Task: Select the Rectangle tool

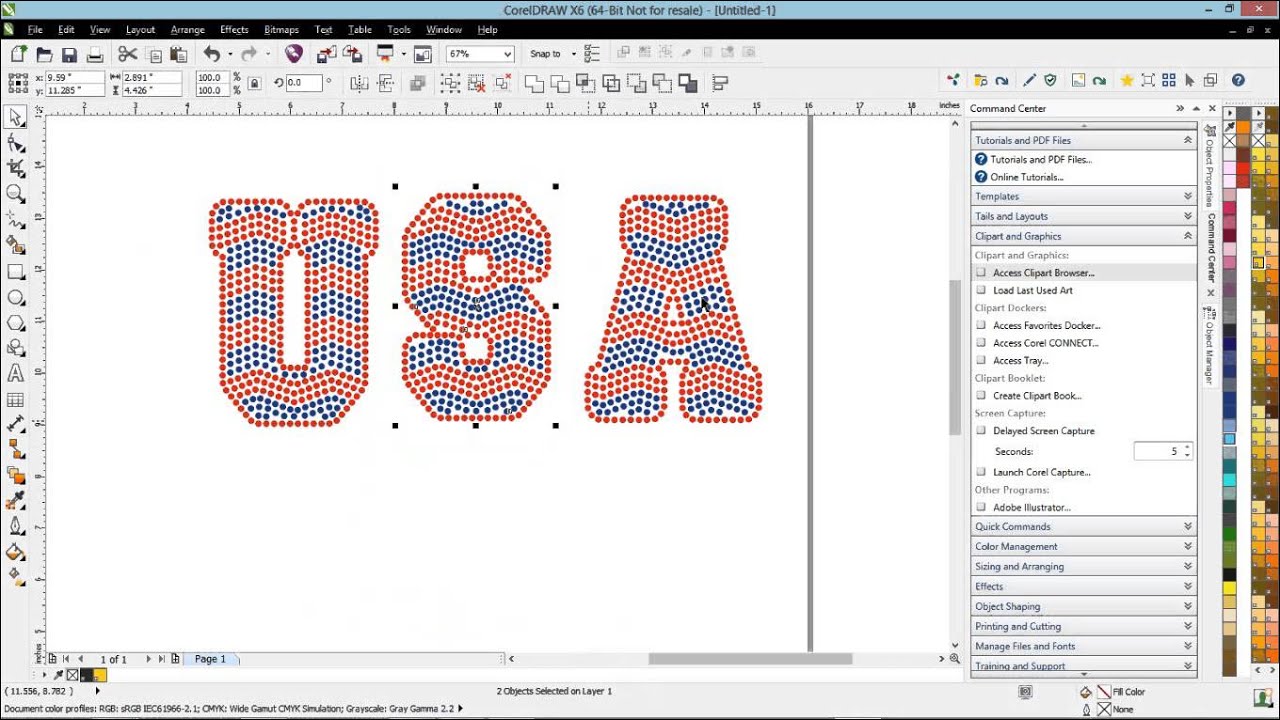Action: tap(15, 272)
